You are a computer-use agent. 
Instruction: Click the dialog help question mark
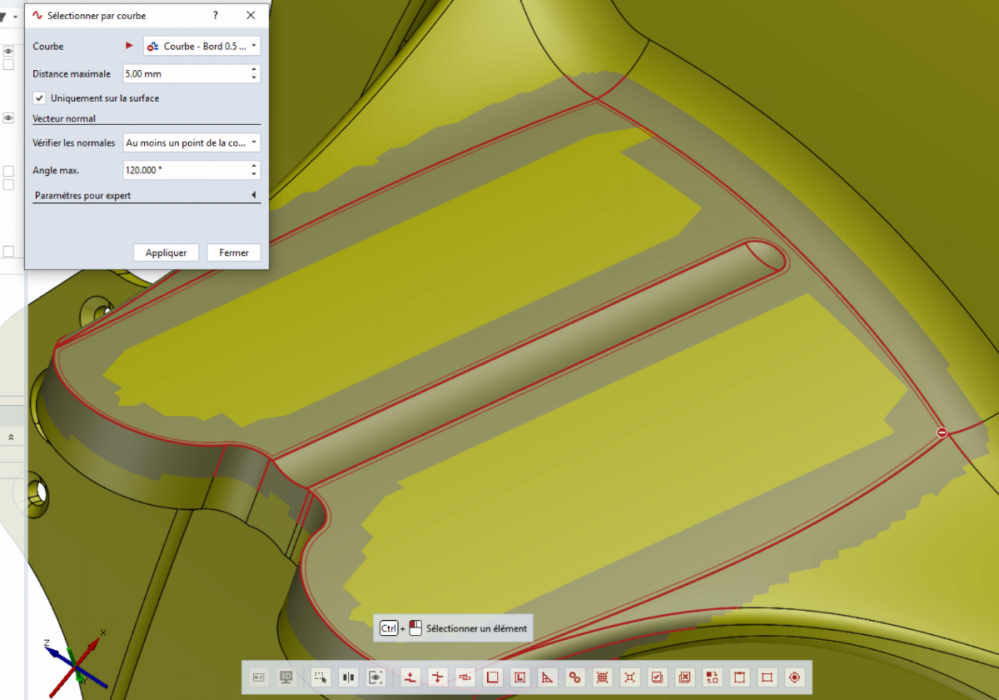click(216, 16)
